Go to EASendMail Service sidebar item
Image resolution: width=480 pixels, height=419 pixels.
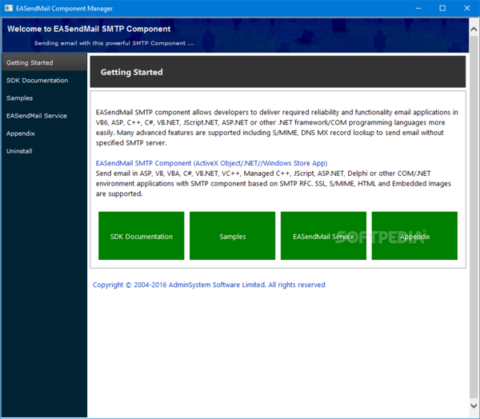click(44, 116)
